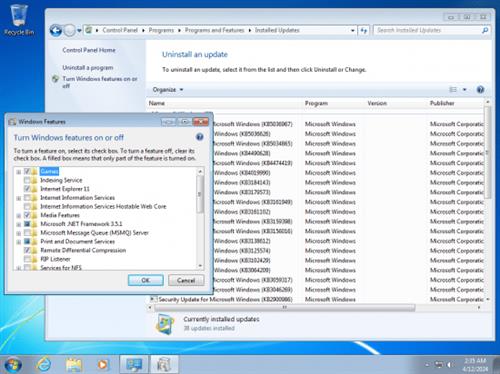Uncheck the Media Features checkbox
Image resolution: width=500 pixels, height=374 pixels.
click(27, 215)
